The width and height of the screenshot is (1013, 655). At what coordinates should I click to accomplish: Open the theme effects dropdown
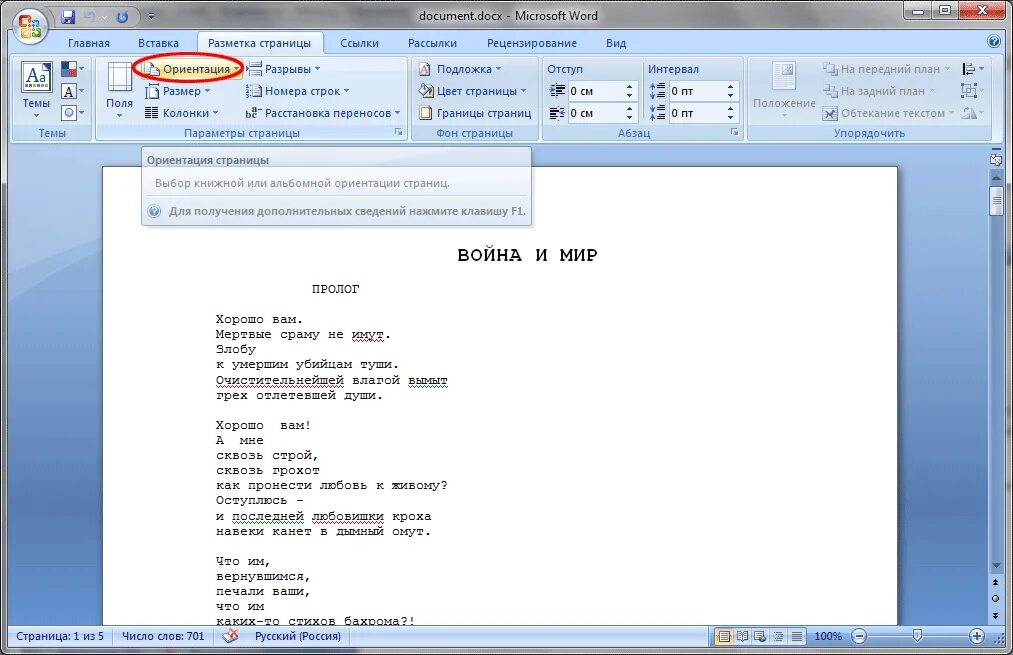pyautogui.click(x=72, y=113)
